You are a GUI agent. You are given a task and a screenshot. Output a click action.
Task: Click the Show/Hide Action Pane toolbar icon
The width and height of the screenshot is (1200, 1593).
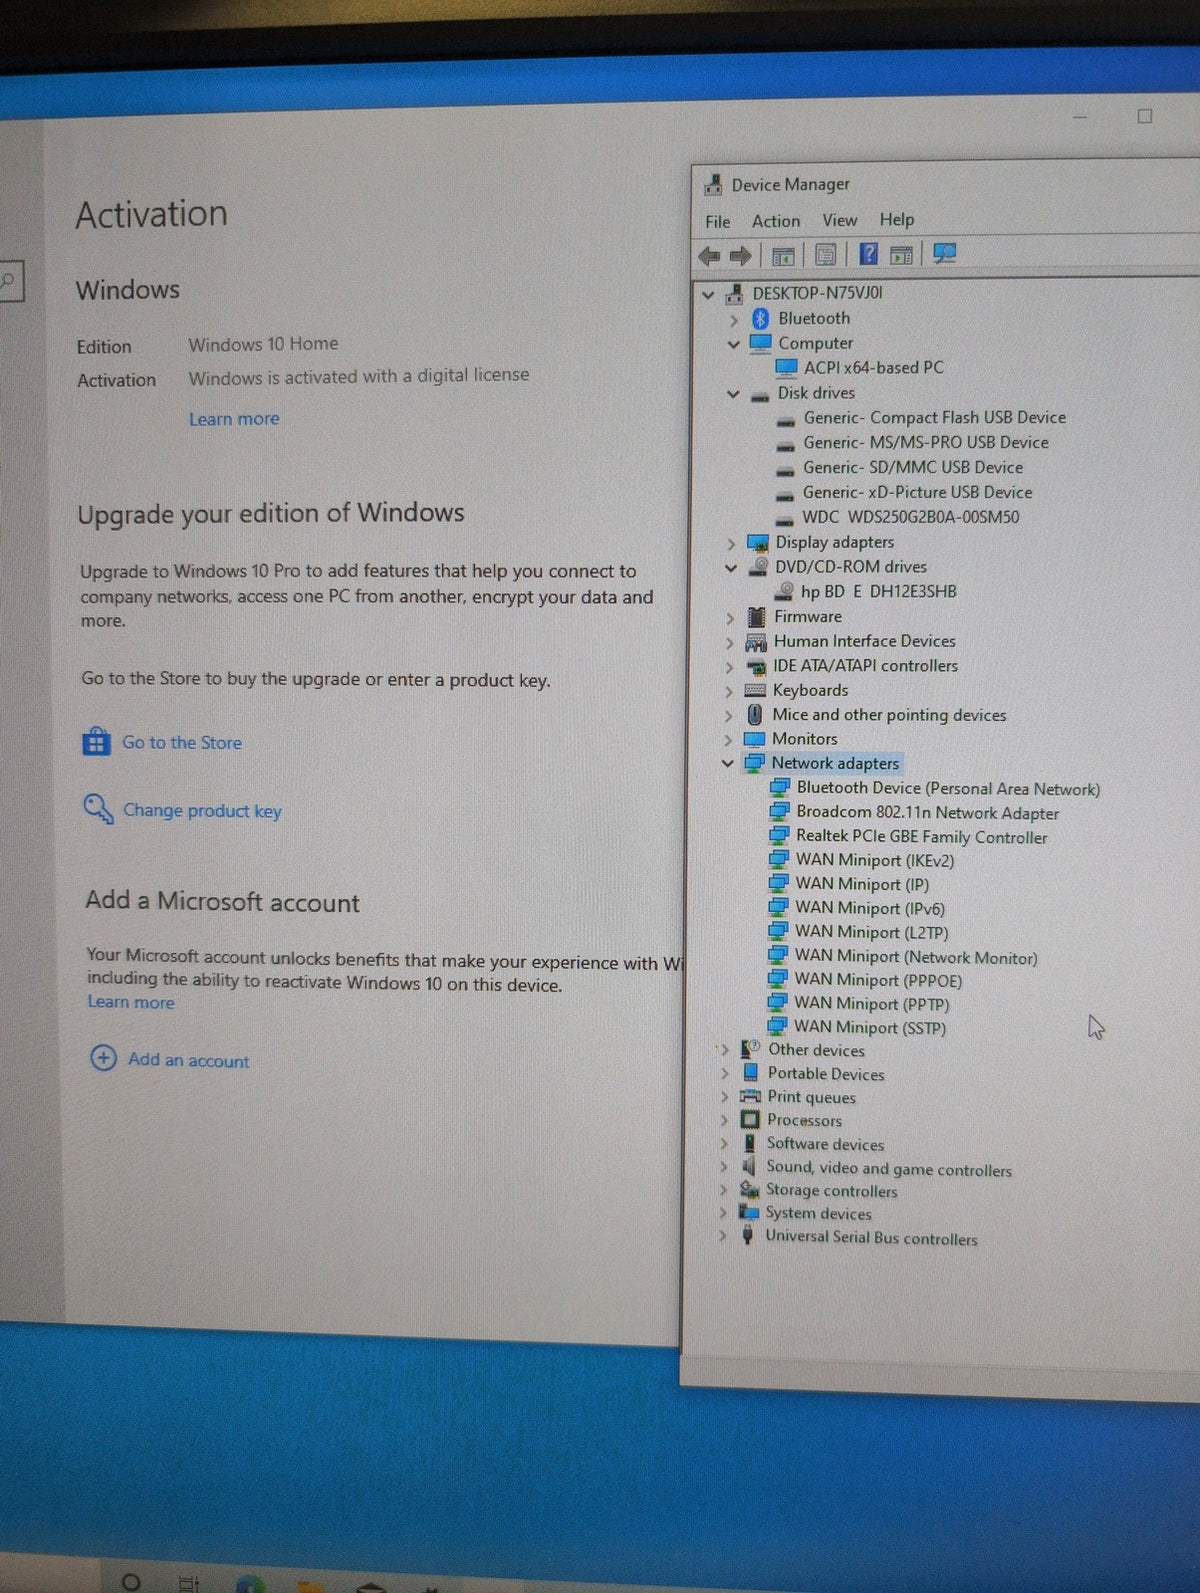tap(901, 255)
